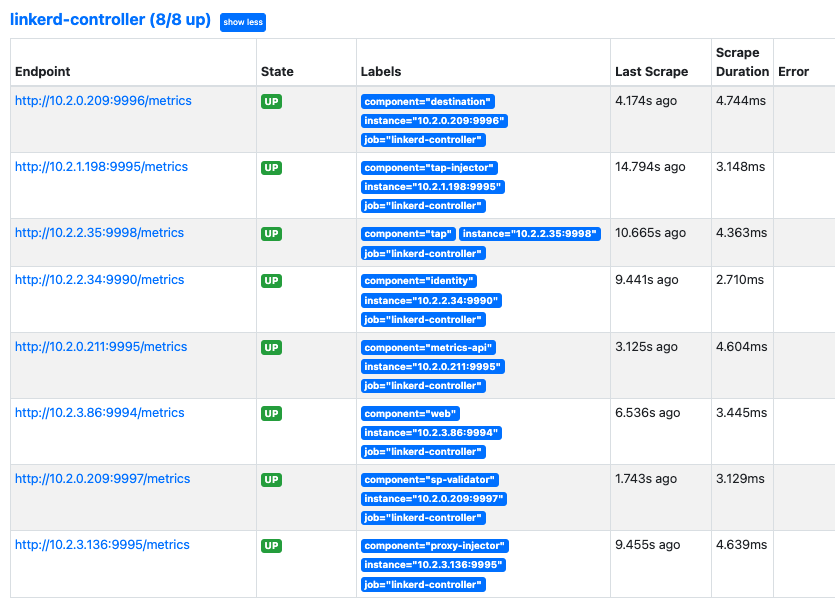Click the 10.665s ago last scrape value

(650, 233)
